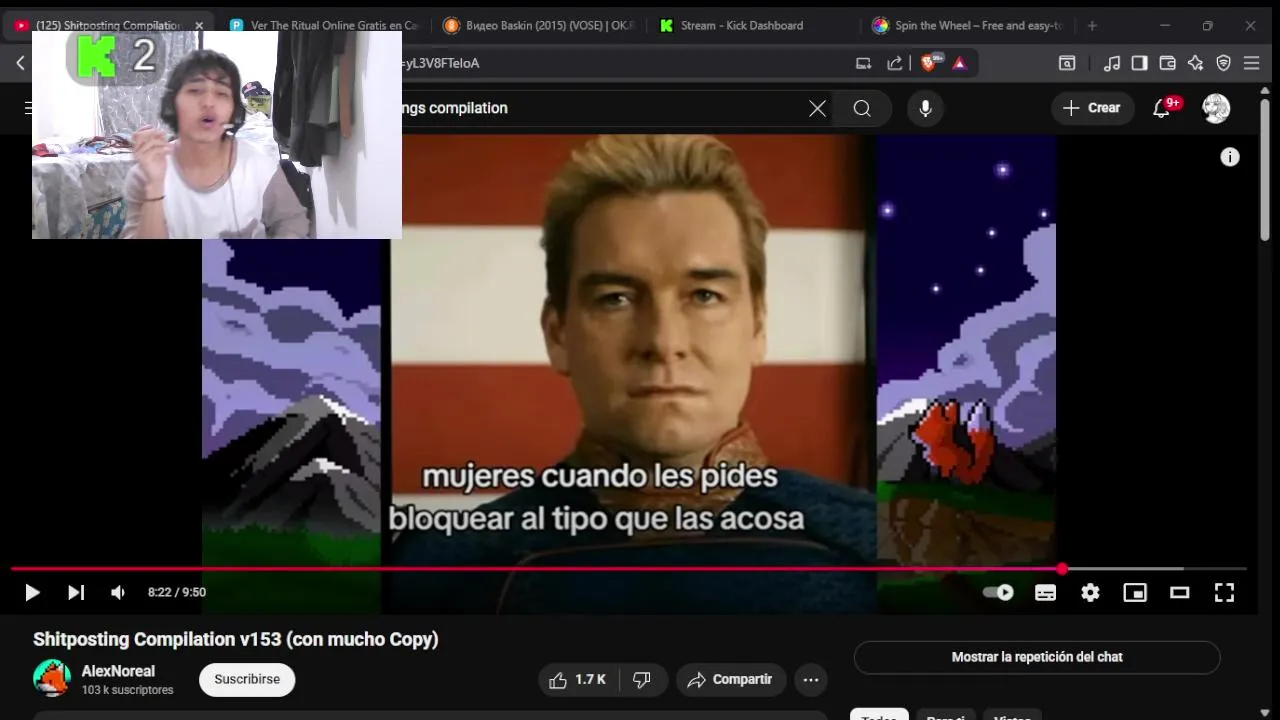Click the YouTube search field text

tap(455, 108)
